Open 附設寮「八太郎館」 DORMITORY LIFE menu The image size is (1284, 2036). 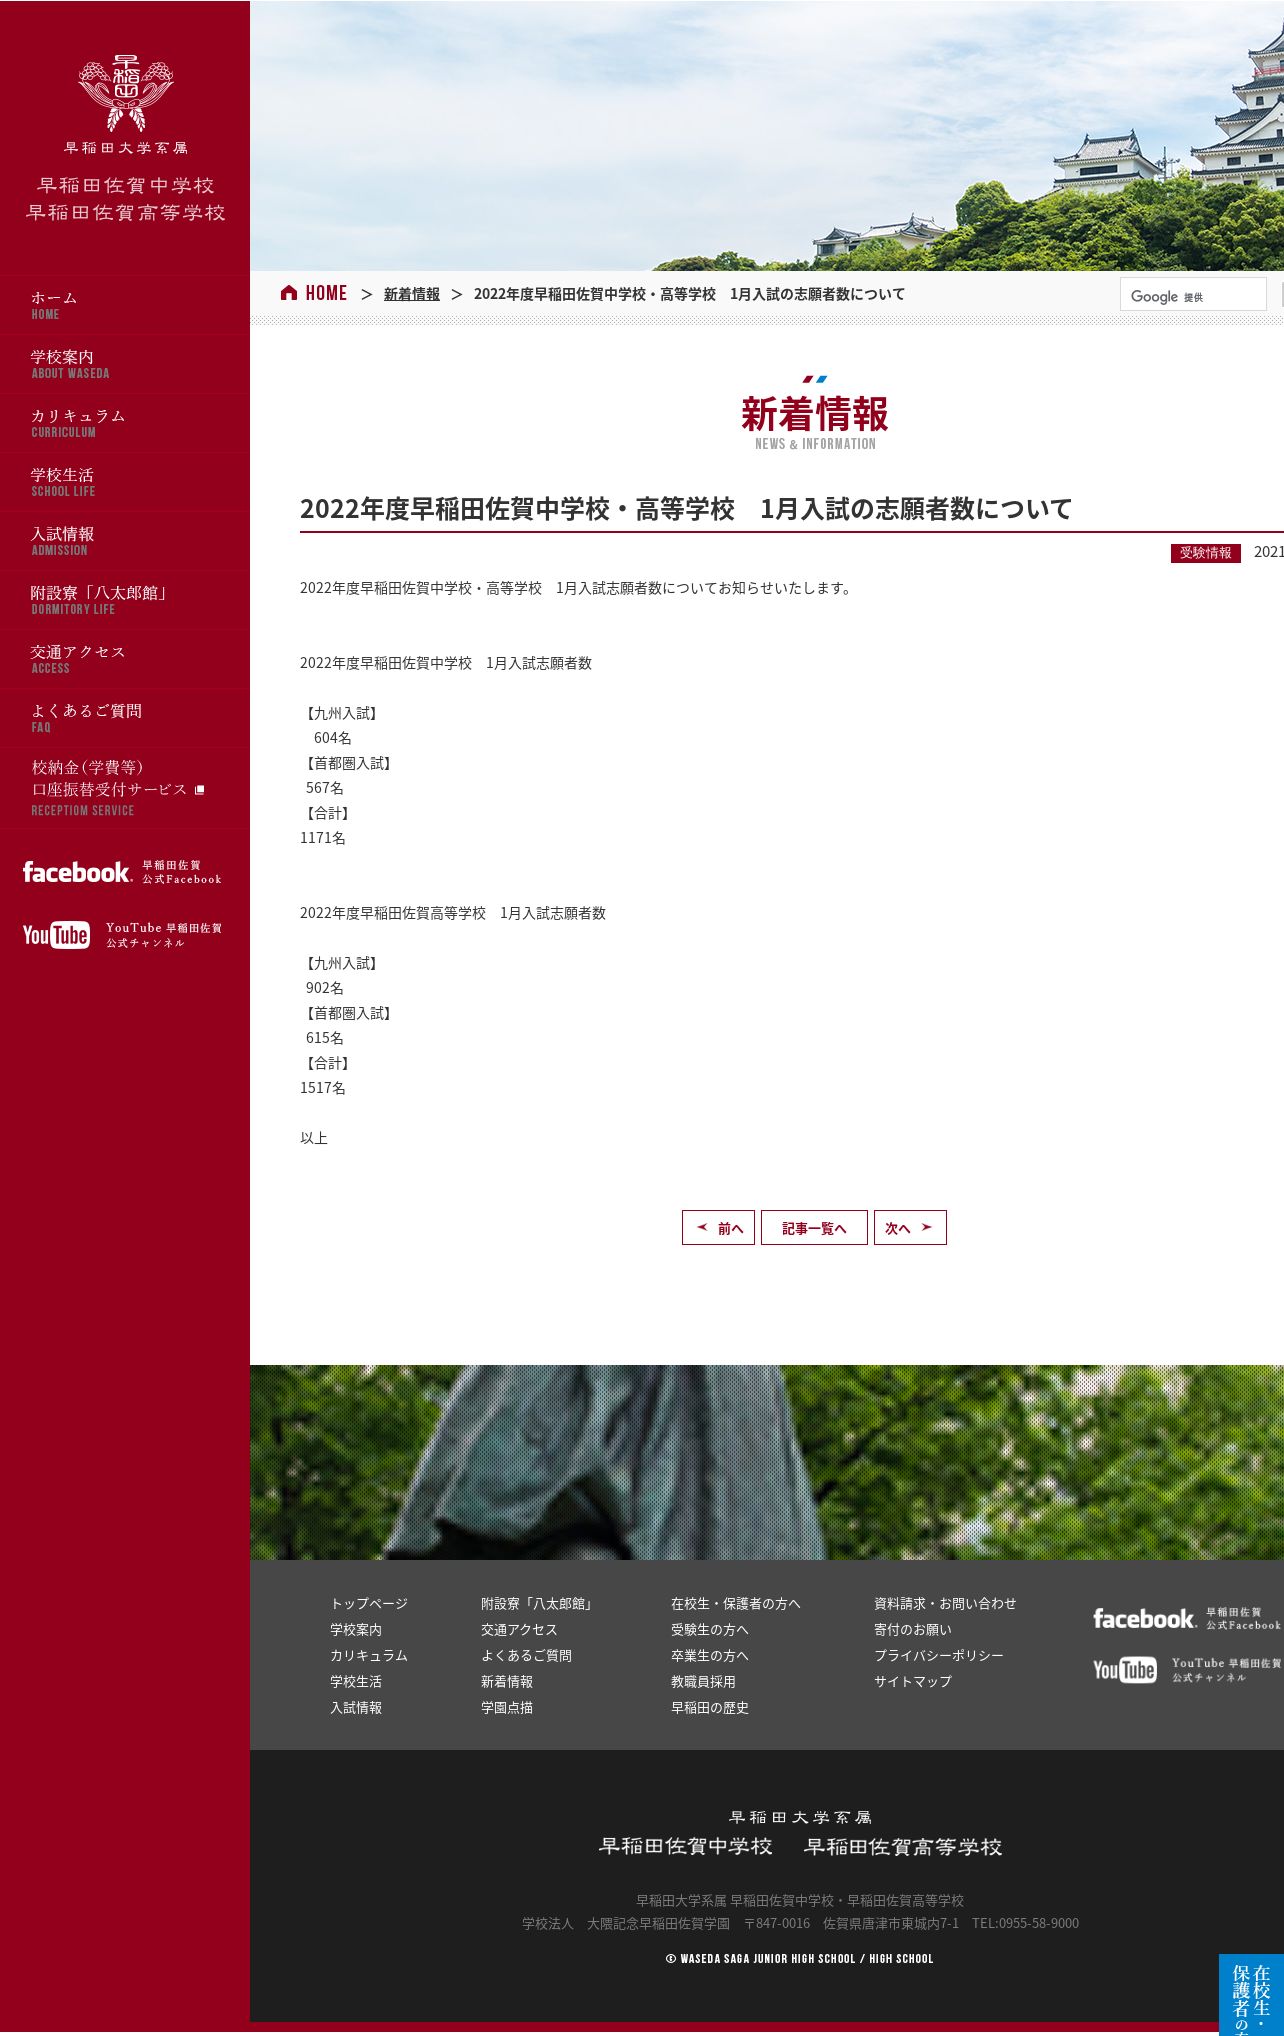coord(125,600)
